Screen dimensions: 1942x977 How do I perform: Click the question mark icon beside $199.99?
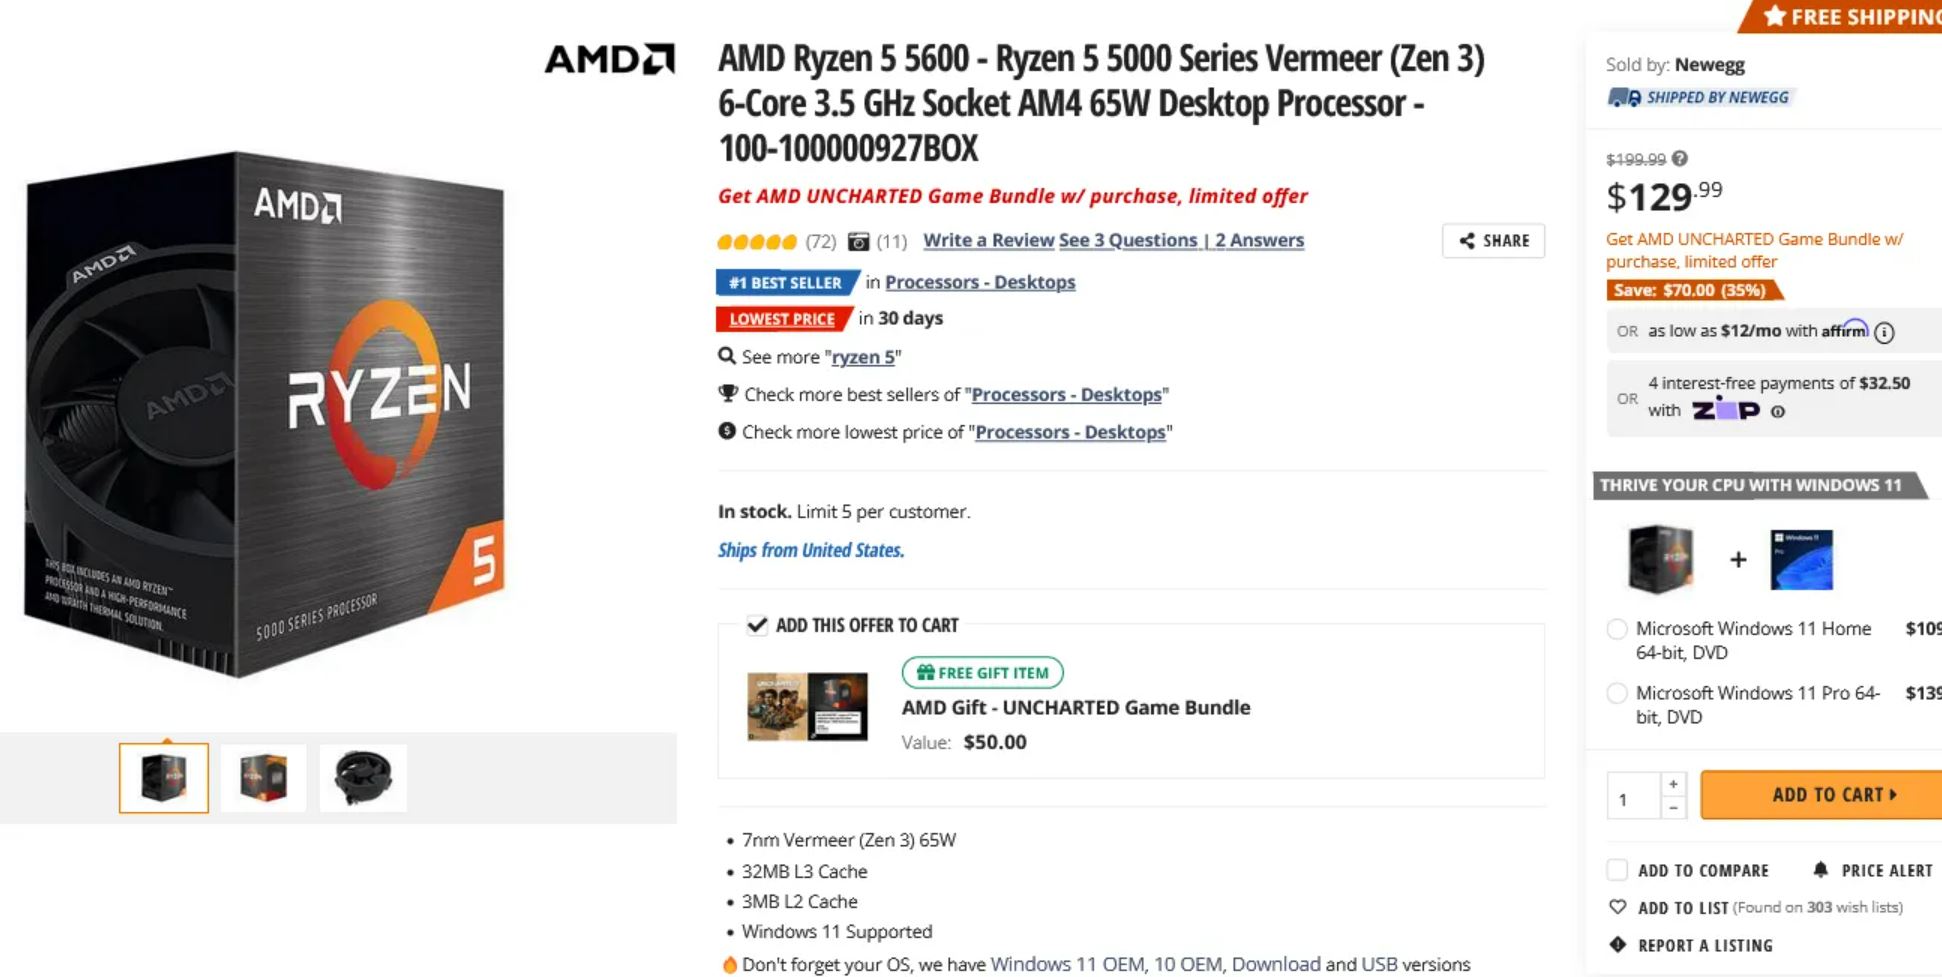click(1680, 159)
